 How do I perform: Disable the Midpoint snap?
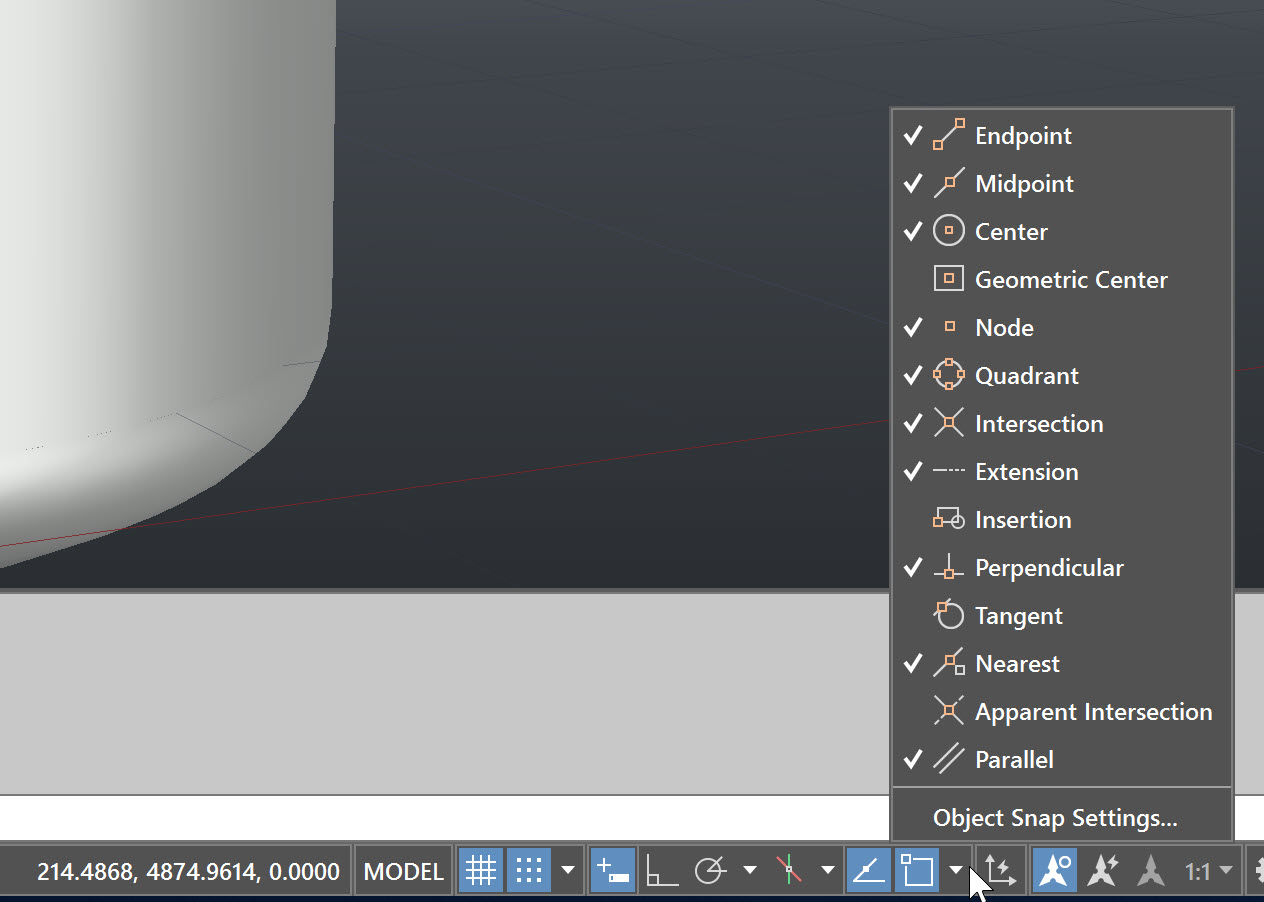[x=1024, y=183]
